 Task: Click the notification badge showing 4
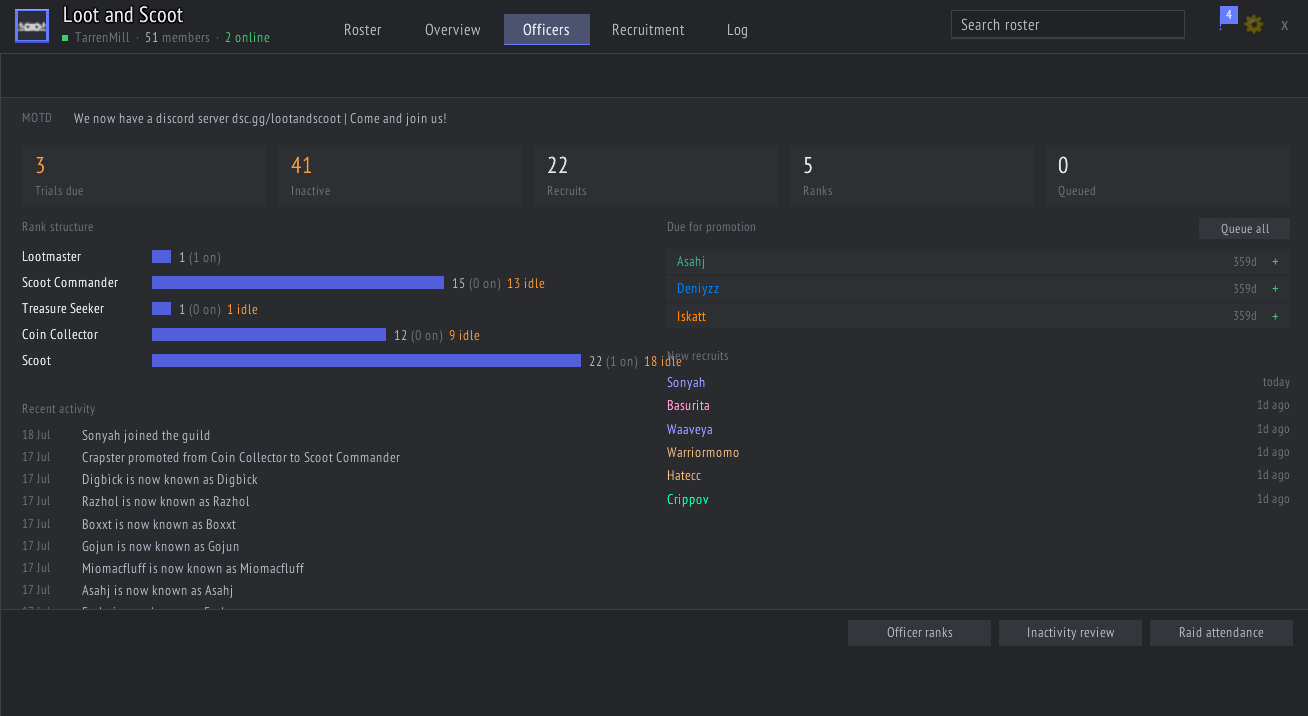click(x=1229, y=15)
